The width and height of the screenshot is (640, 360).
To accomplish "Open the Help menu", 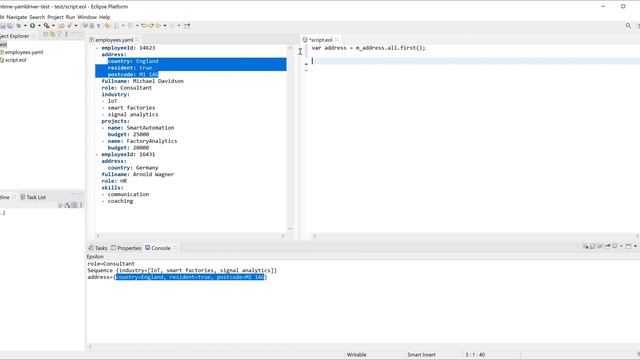I will [104, 17].
